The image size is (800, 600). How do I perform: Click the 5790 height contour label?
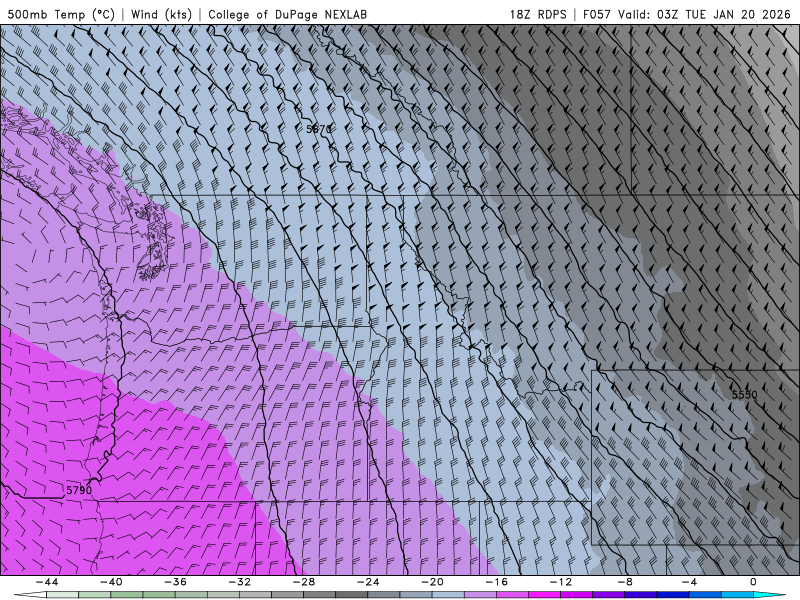click(79, 490)
